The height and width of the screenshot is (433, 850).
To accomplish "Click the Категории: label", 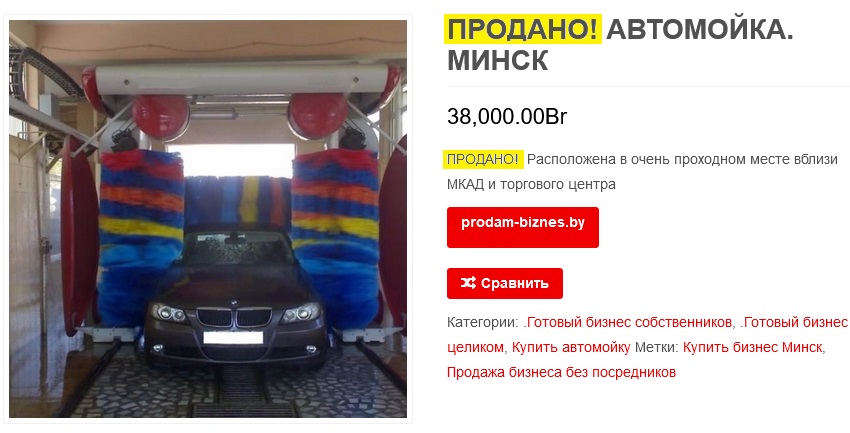I will [x=483, y=322].
